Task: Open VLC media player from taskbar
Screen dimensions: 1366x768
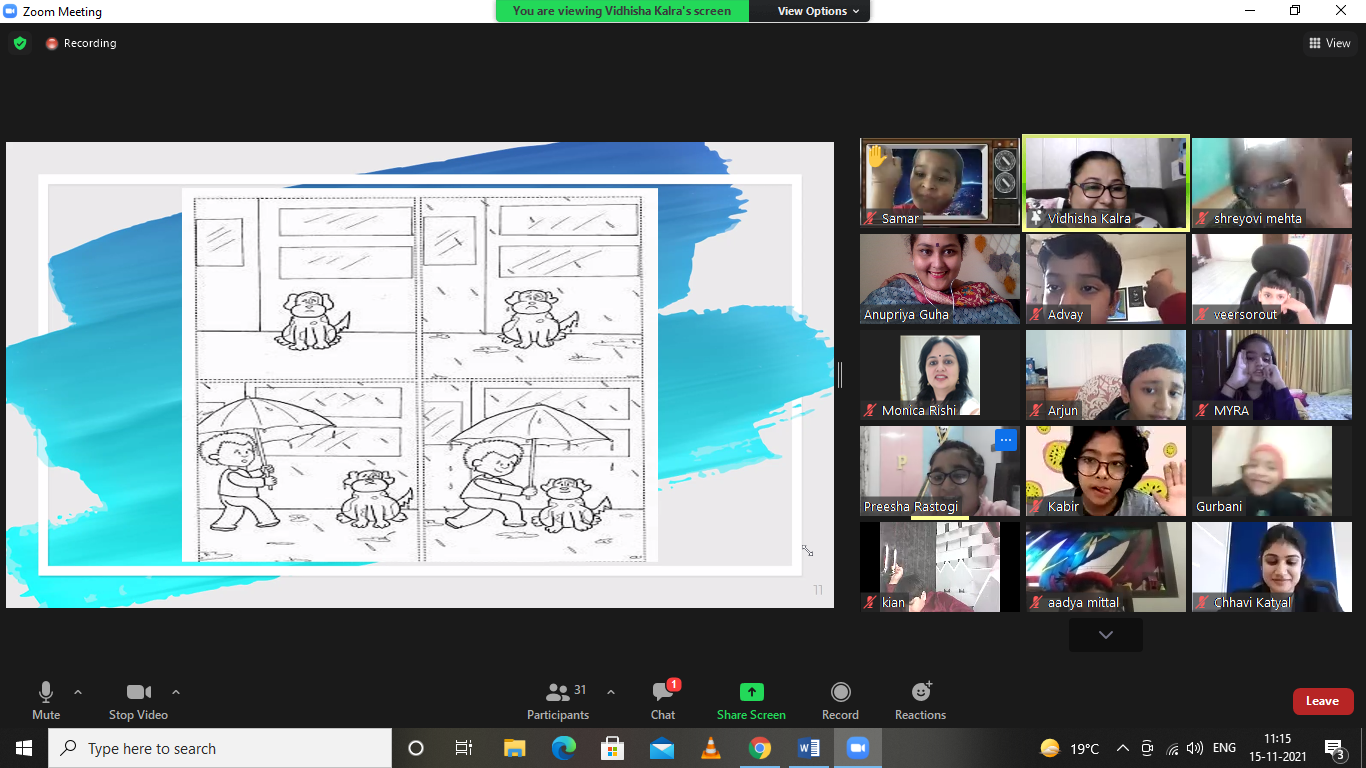Action: 711,748
